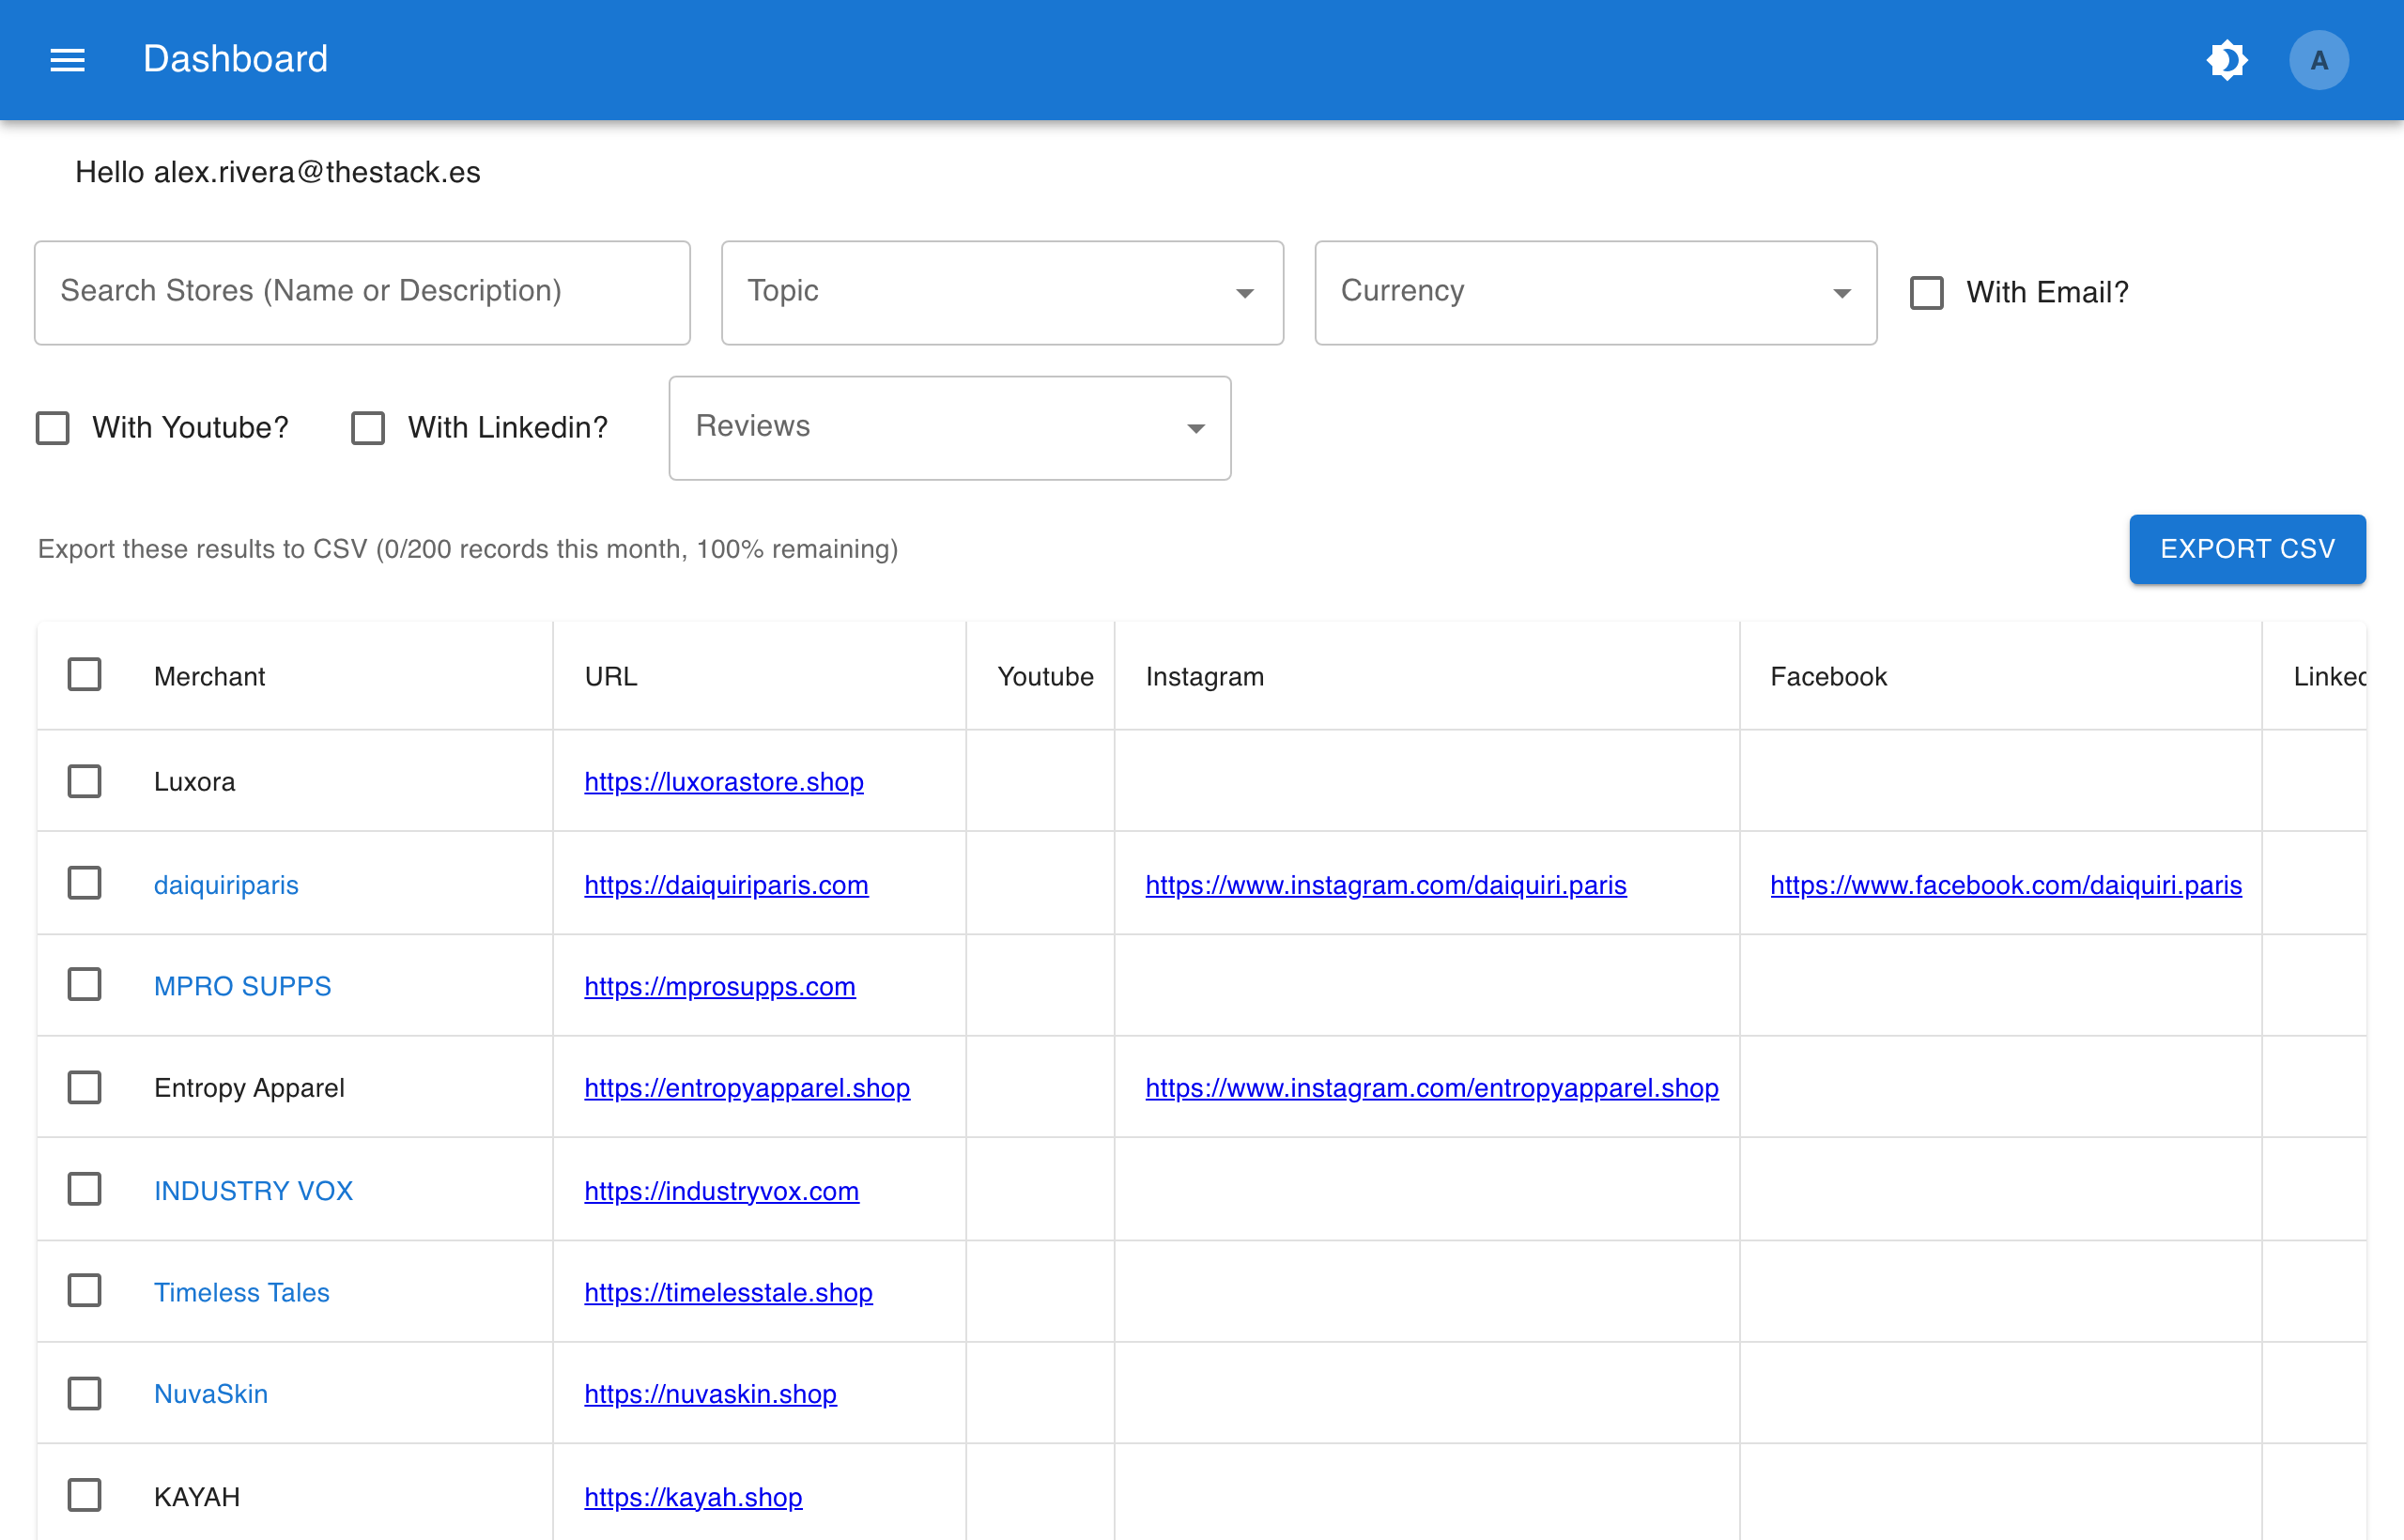Viewport: 2404px width, 1540px height.
Task: Select all rows via header checkbox
Action: [84, 675]
